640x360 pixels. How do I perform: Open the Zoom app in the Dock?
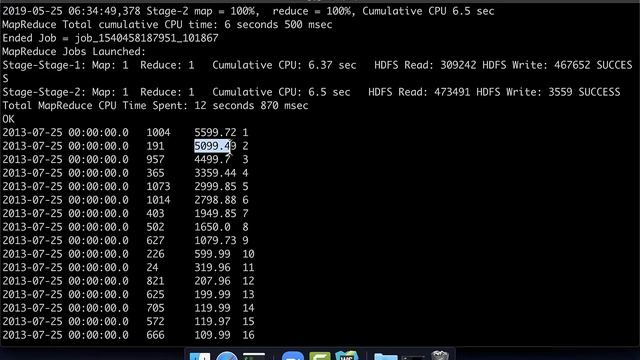(293, 356)
